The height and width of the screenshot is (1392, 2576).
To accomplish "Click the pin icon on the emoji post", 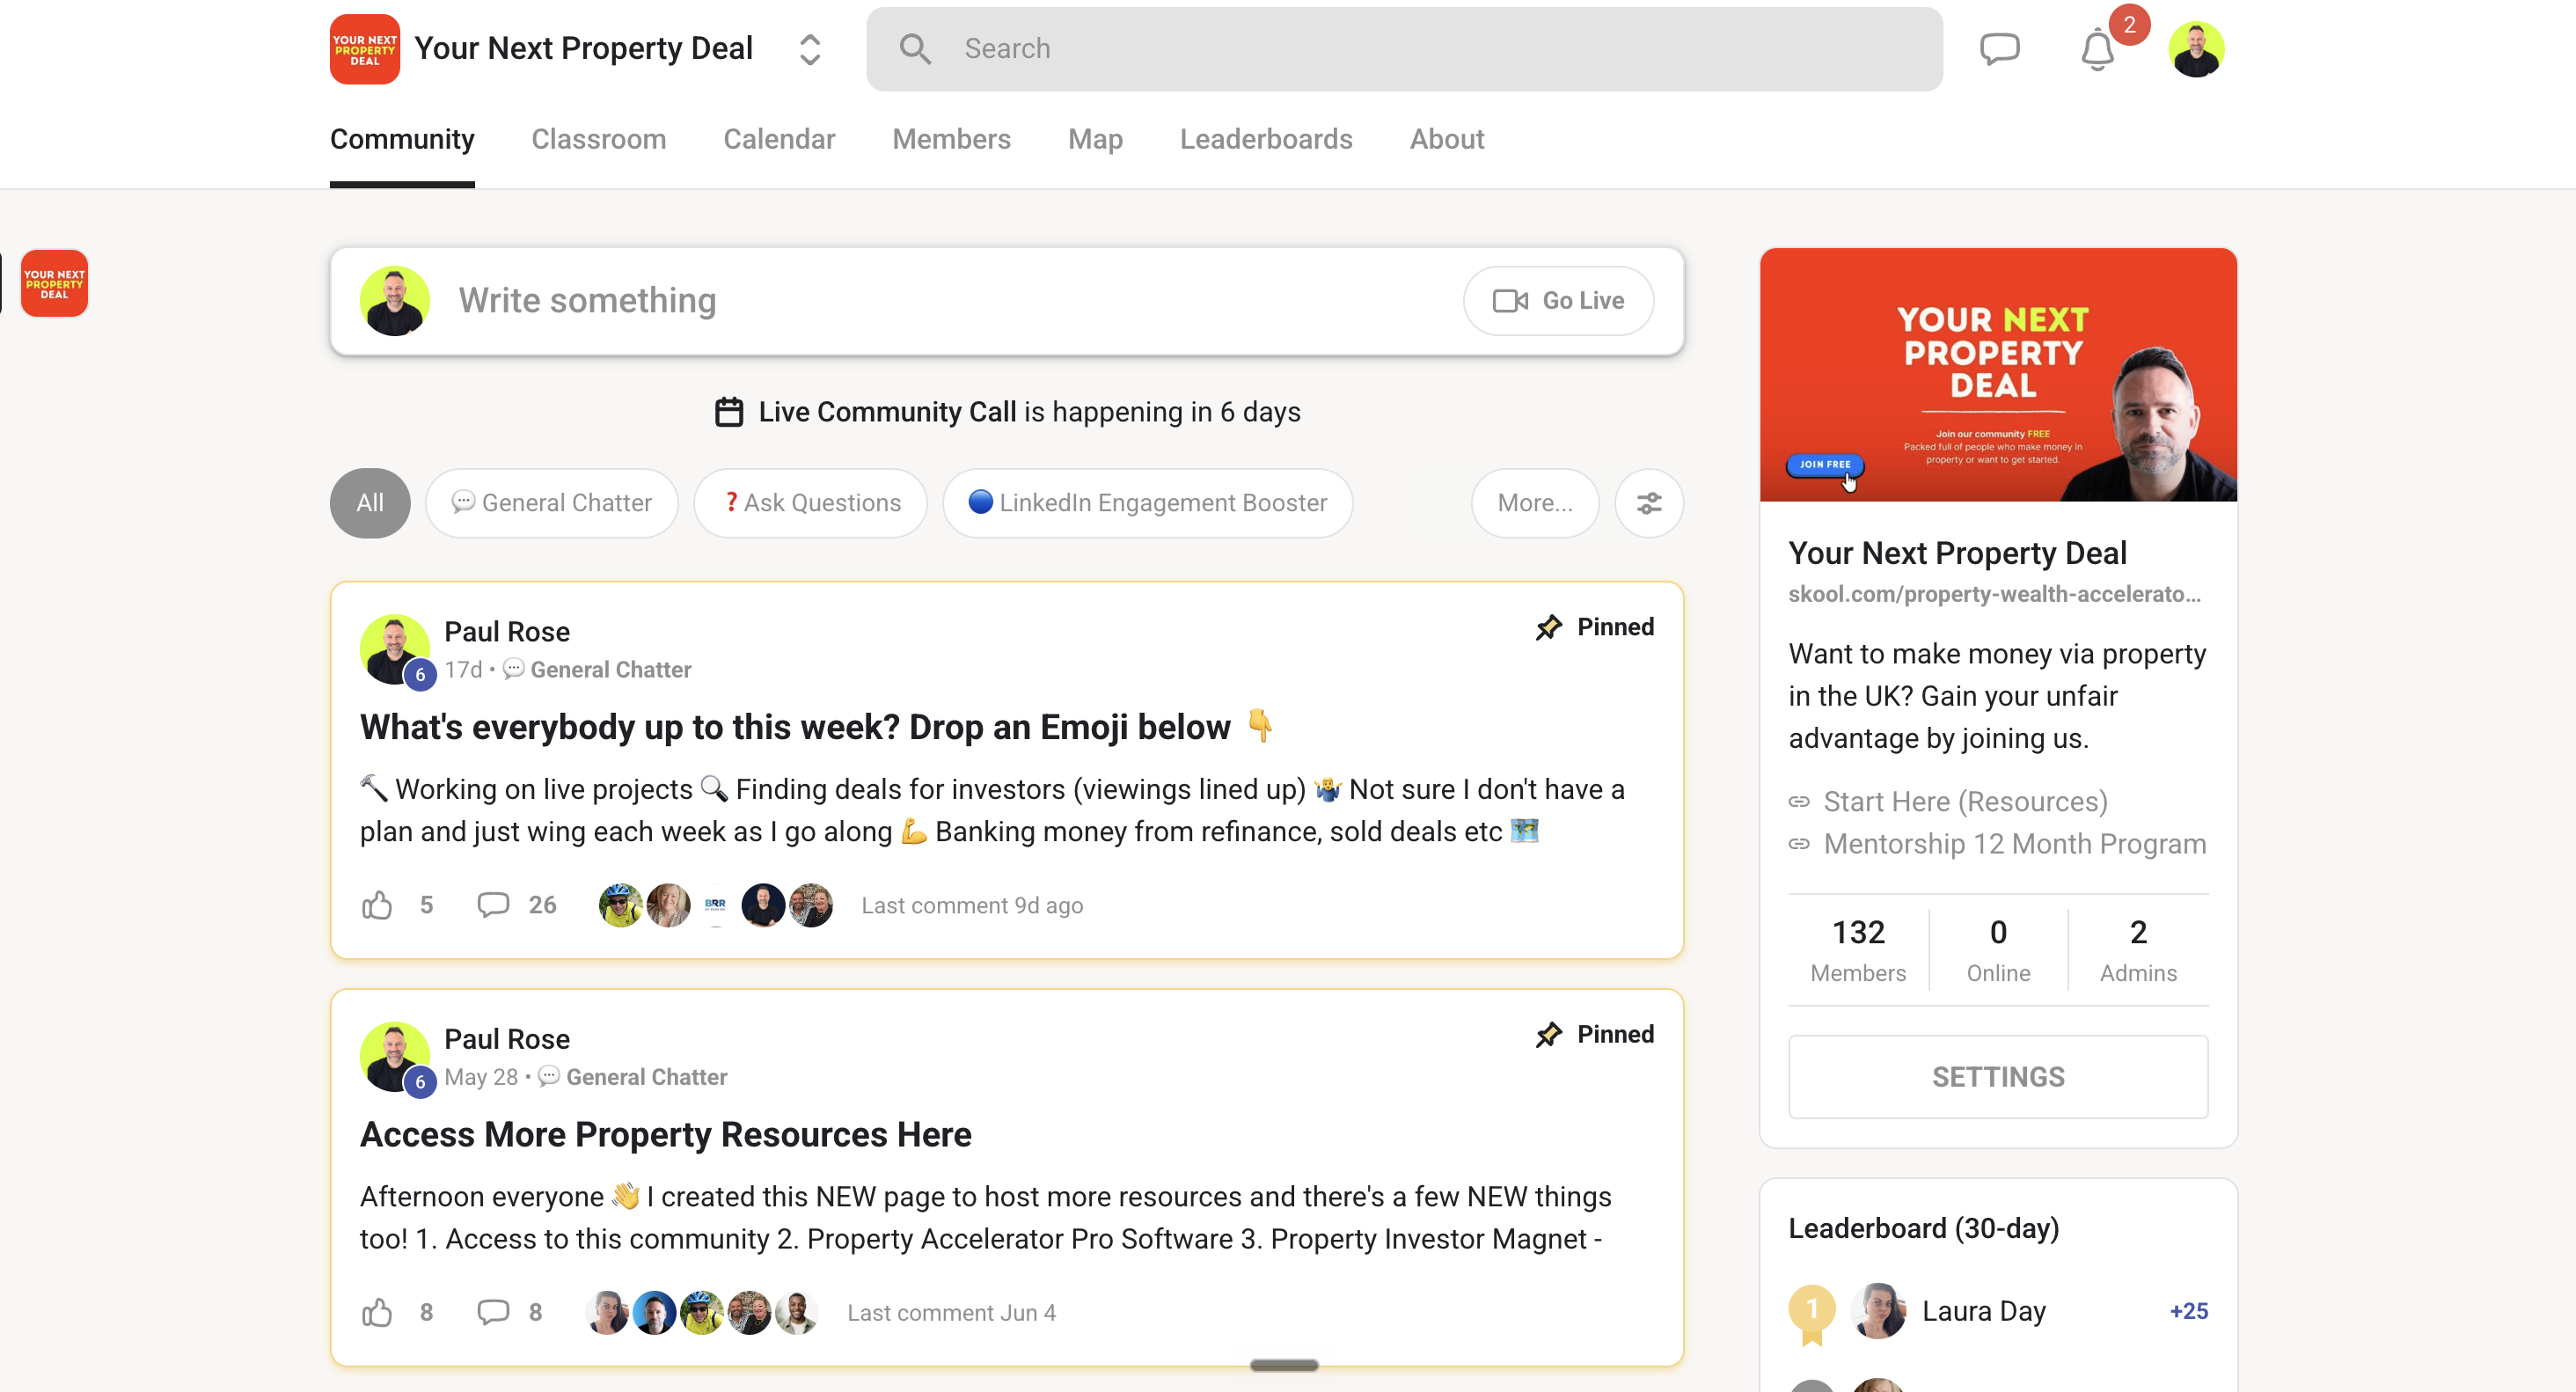I will 1548,627.
